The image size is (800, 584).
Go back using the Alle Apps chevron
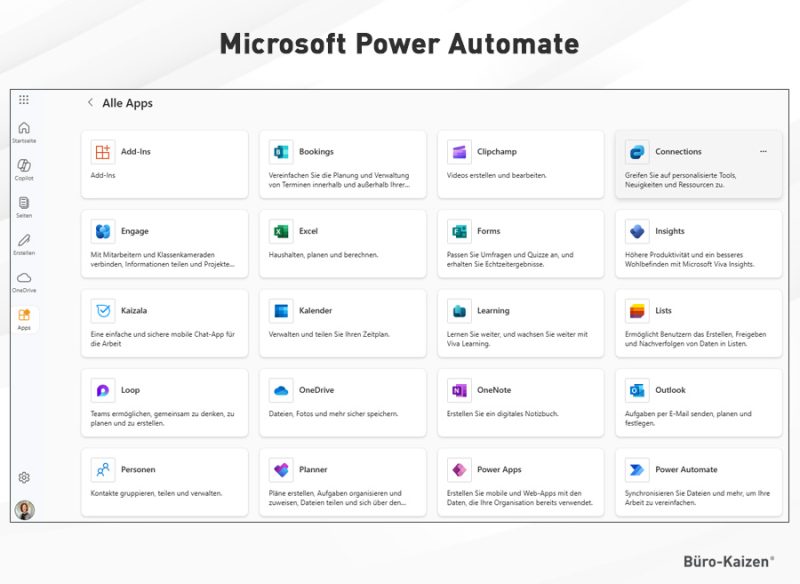(x=90, y=103)
